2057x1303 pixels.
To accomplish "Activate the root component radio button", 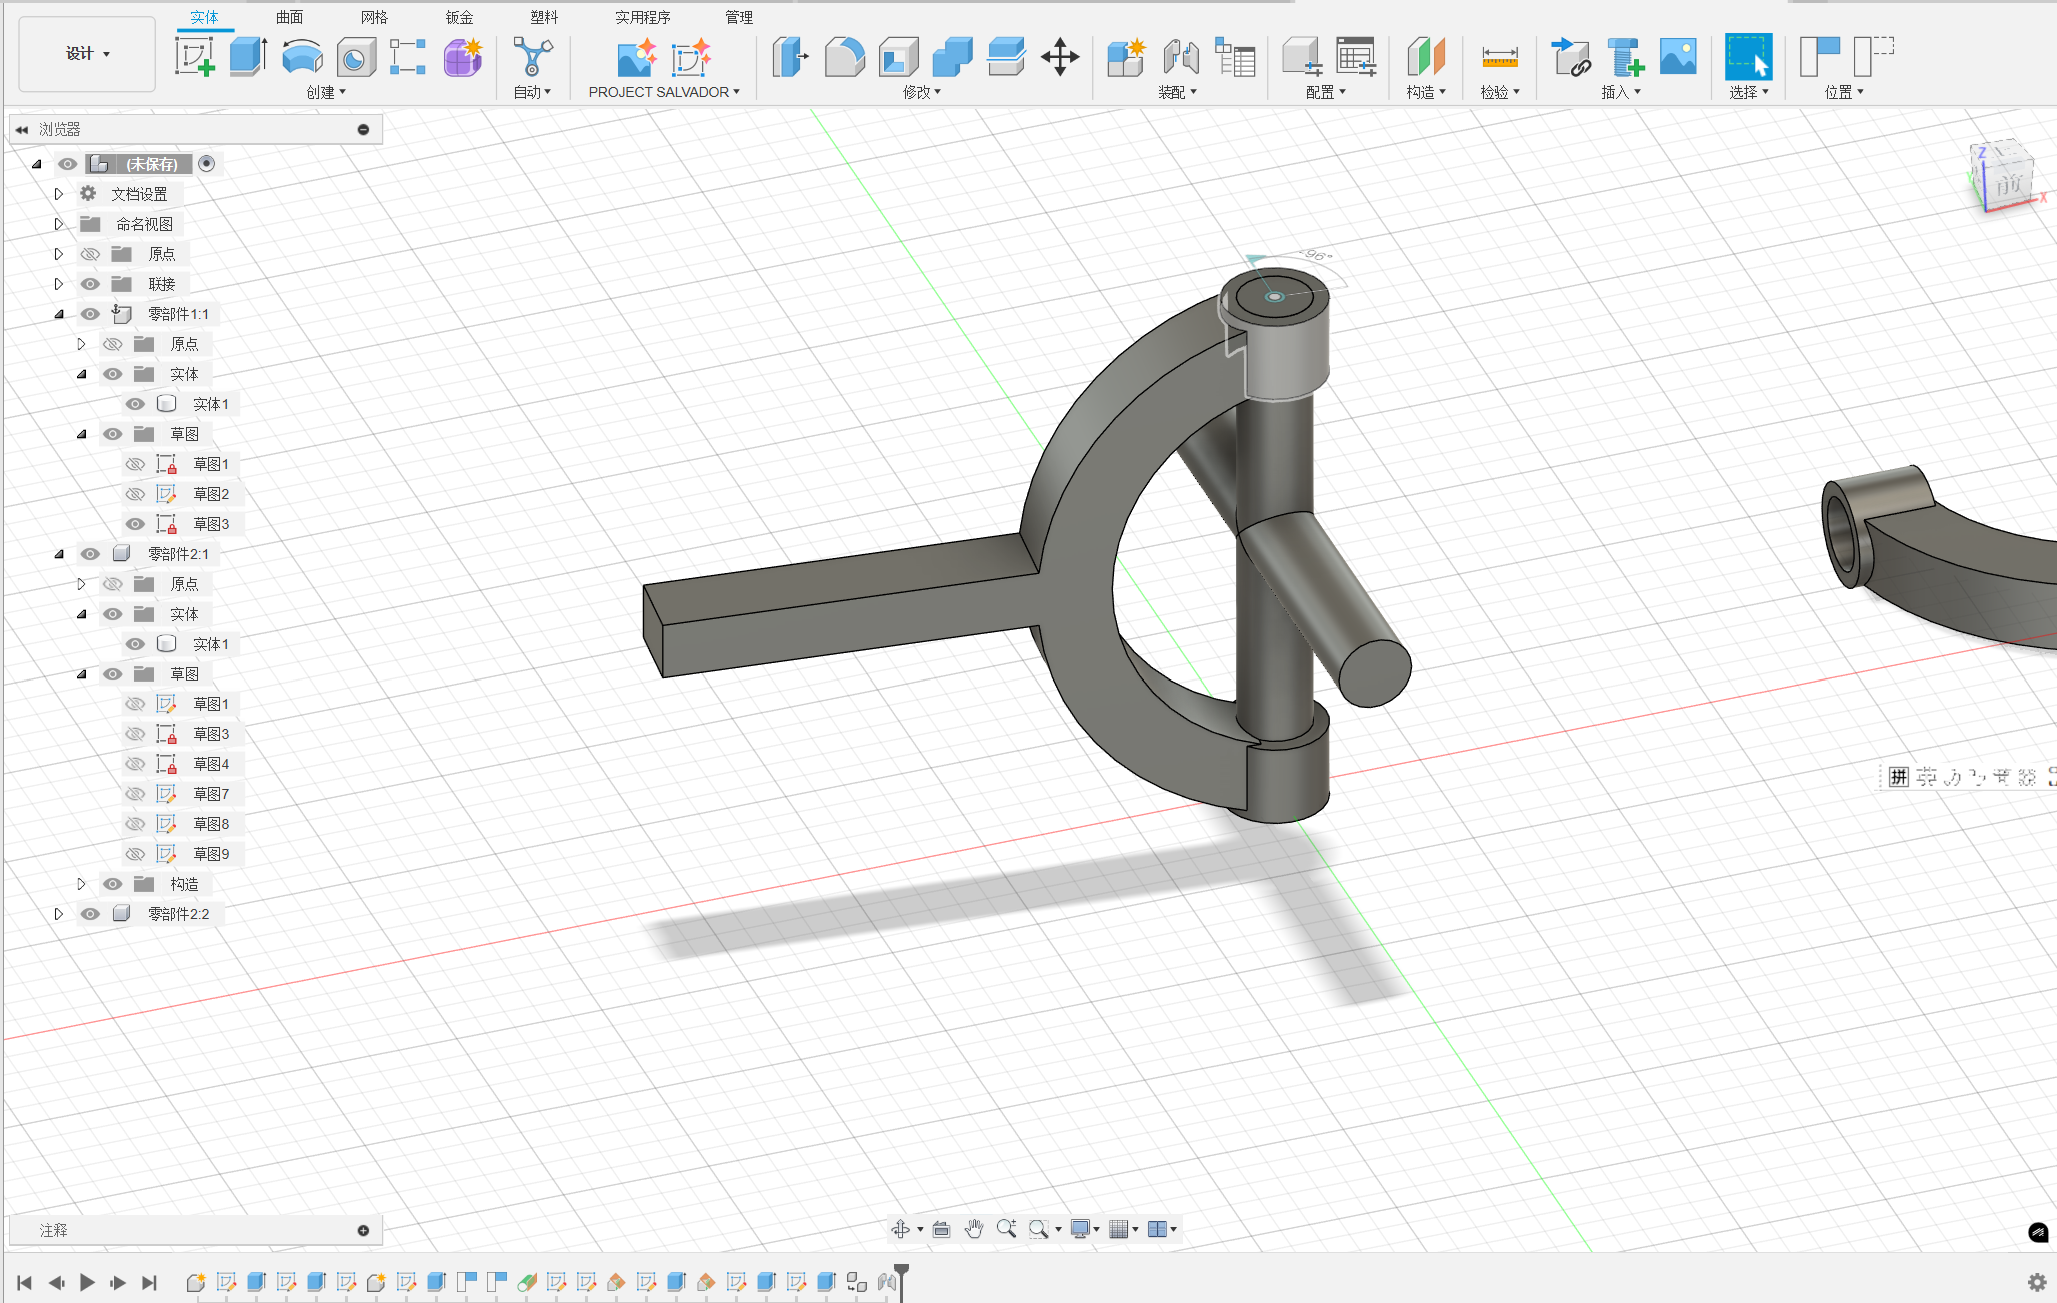I will coord(207,164).
